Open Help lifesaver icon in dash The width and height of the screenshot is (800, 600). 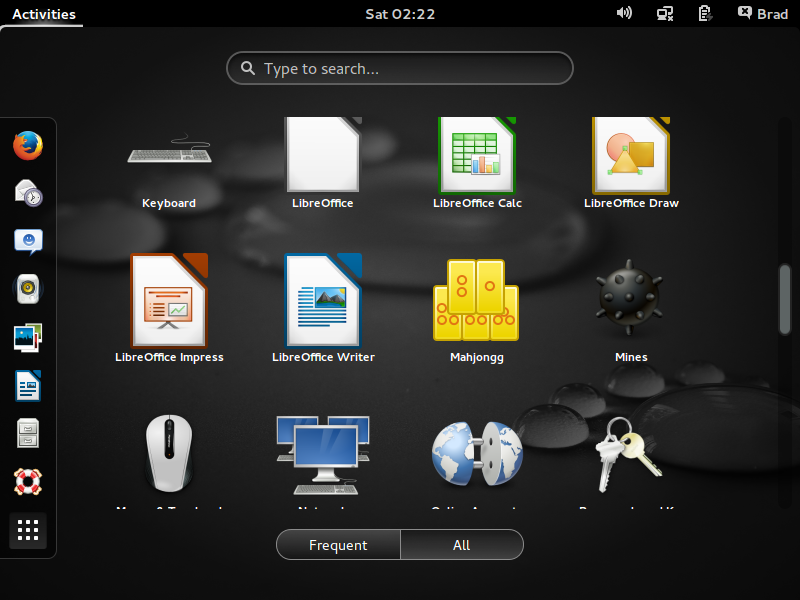pos(28,482)
